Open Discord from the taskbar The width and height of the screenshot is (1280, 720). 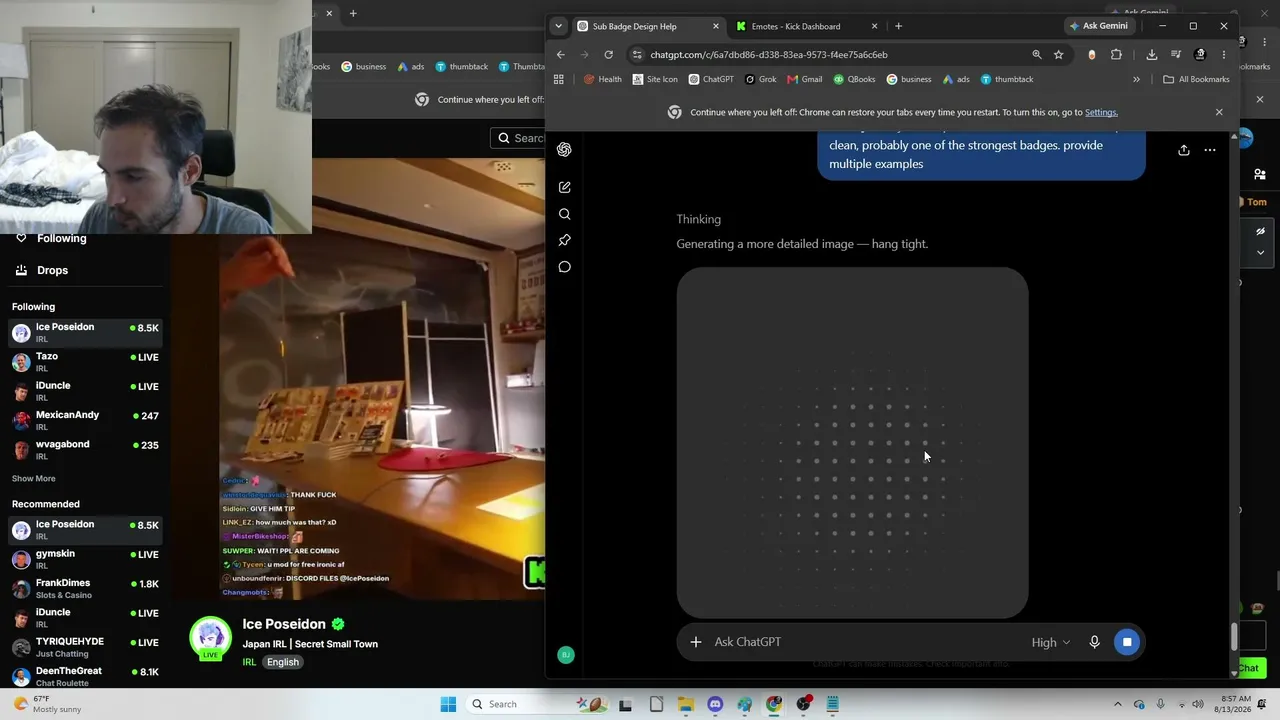(715, 704)
